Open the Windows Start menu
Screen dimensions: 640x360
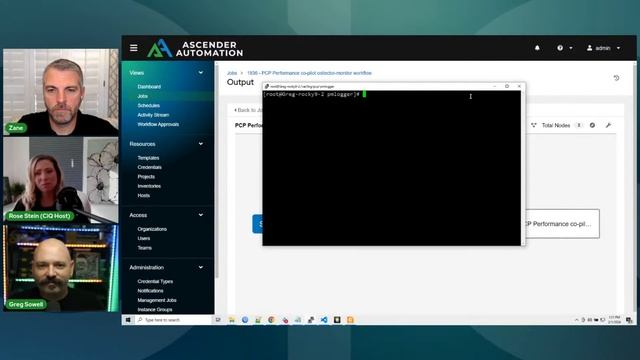128,320
